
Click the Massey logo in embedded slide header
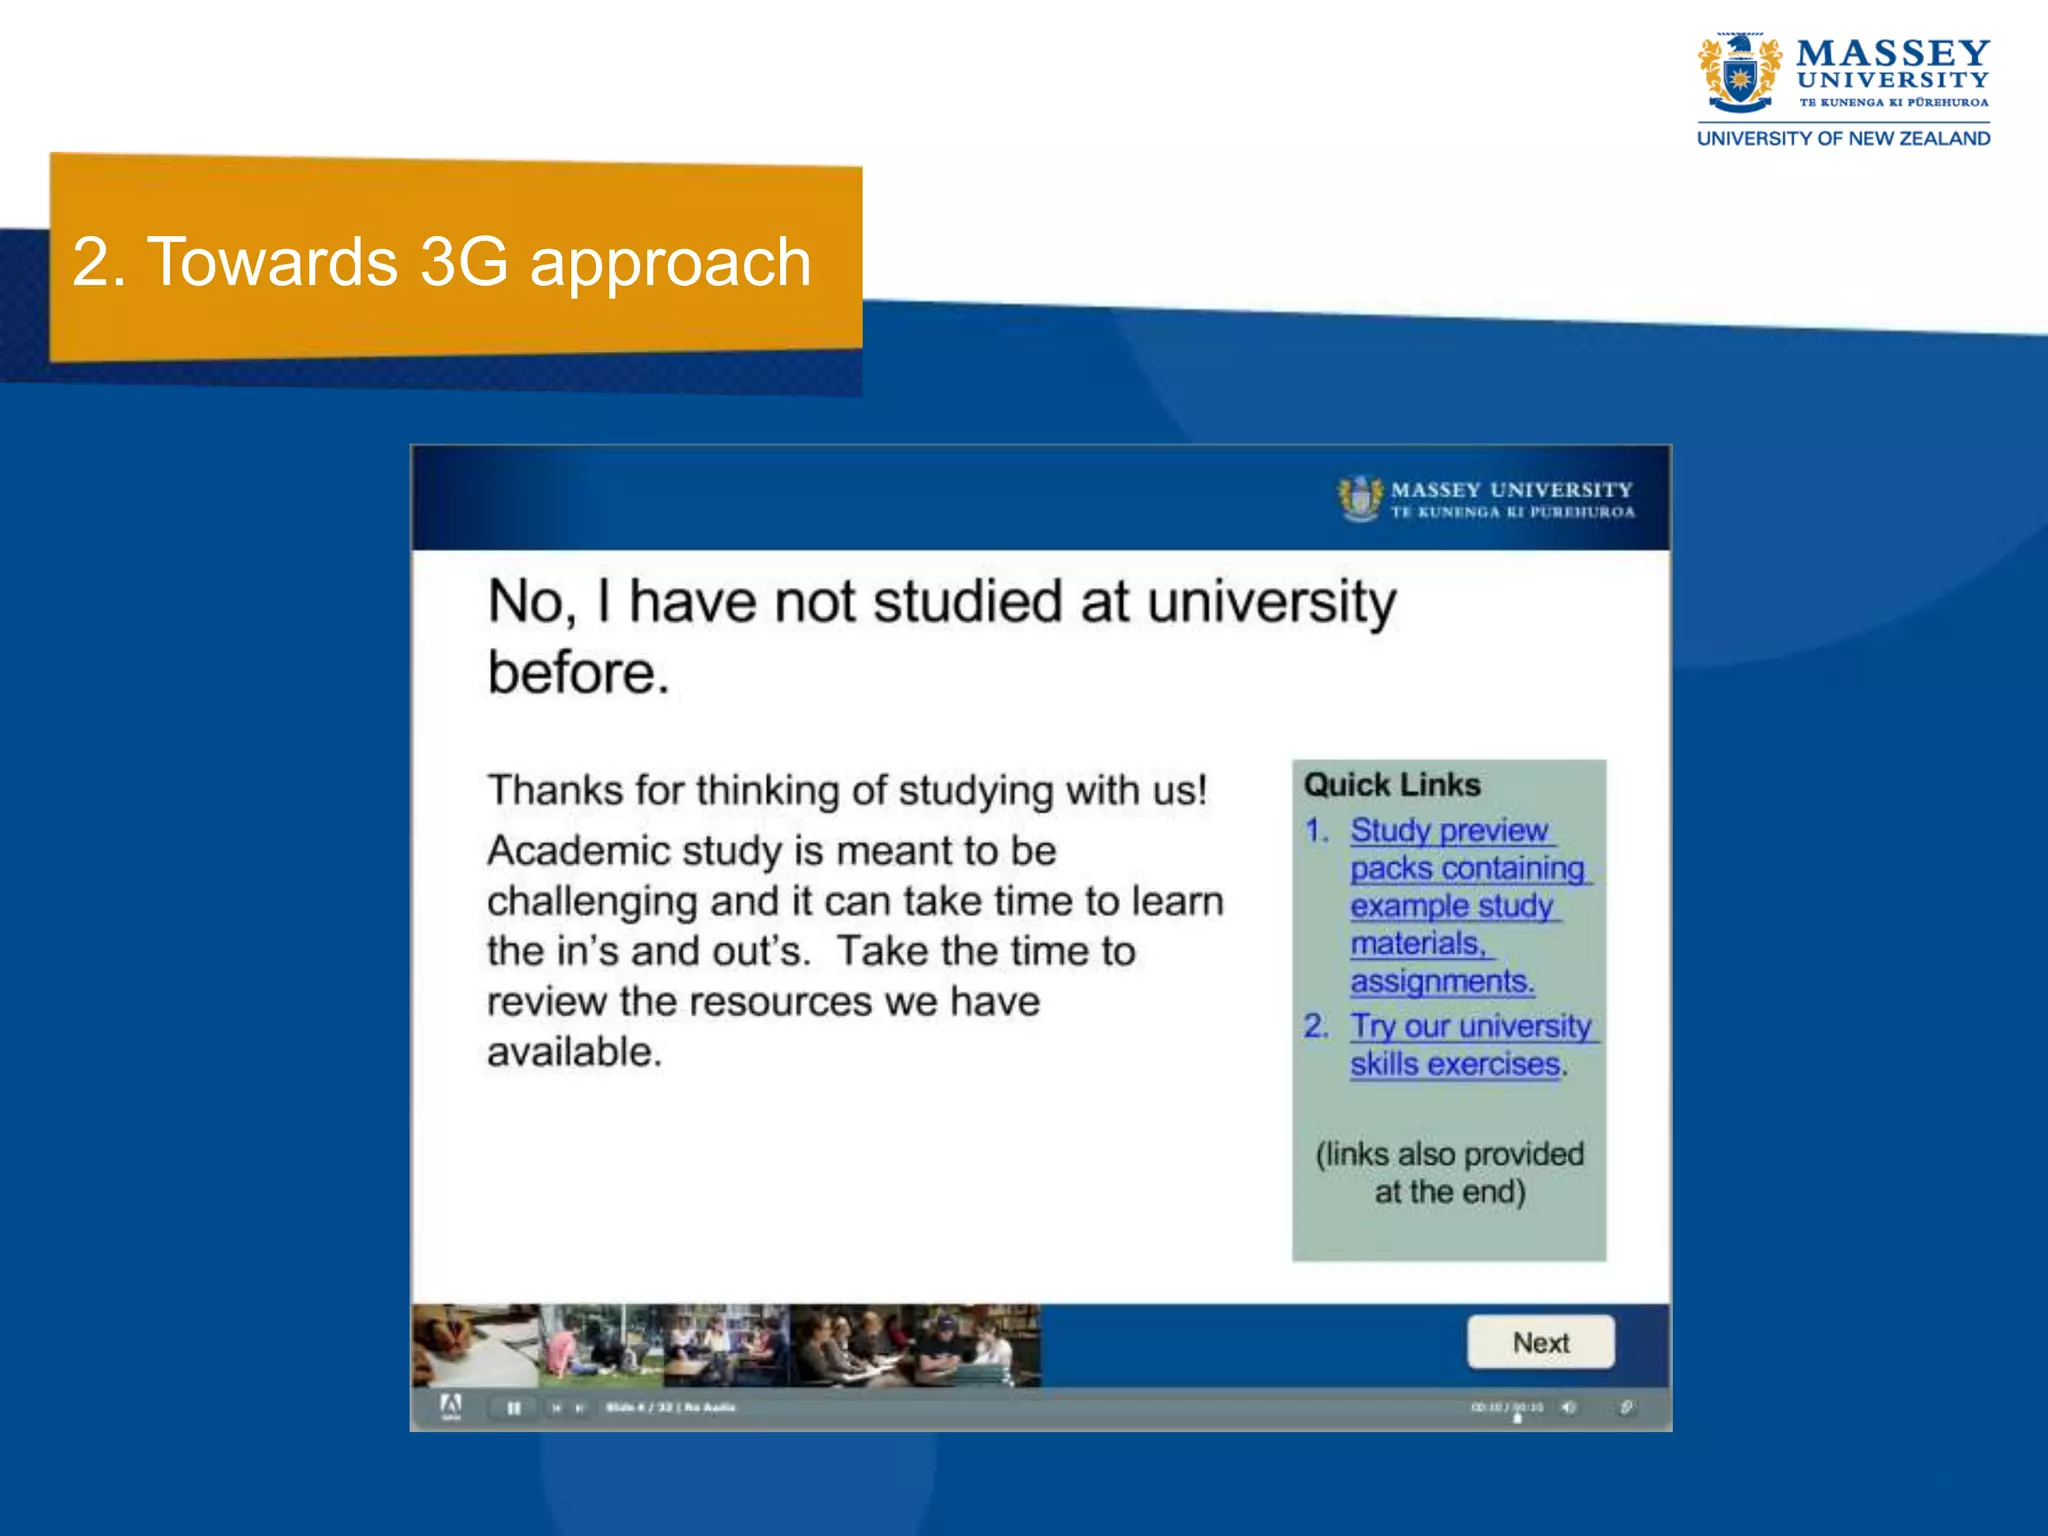pyautogui.click(x=1486, y=498)
